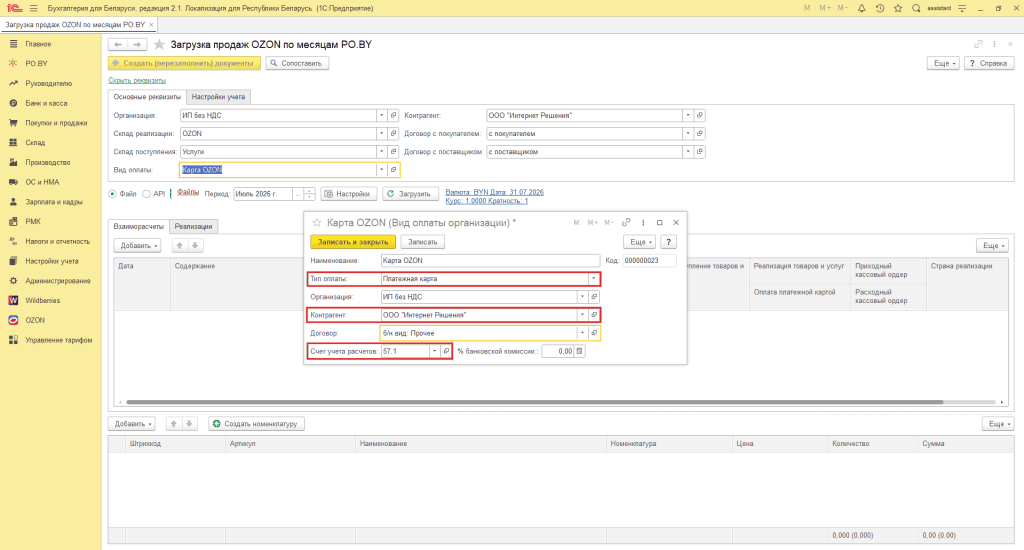Open calculator icon next to bank commission
The image size is (1024, 550).
579,351
